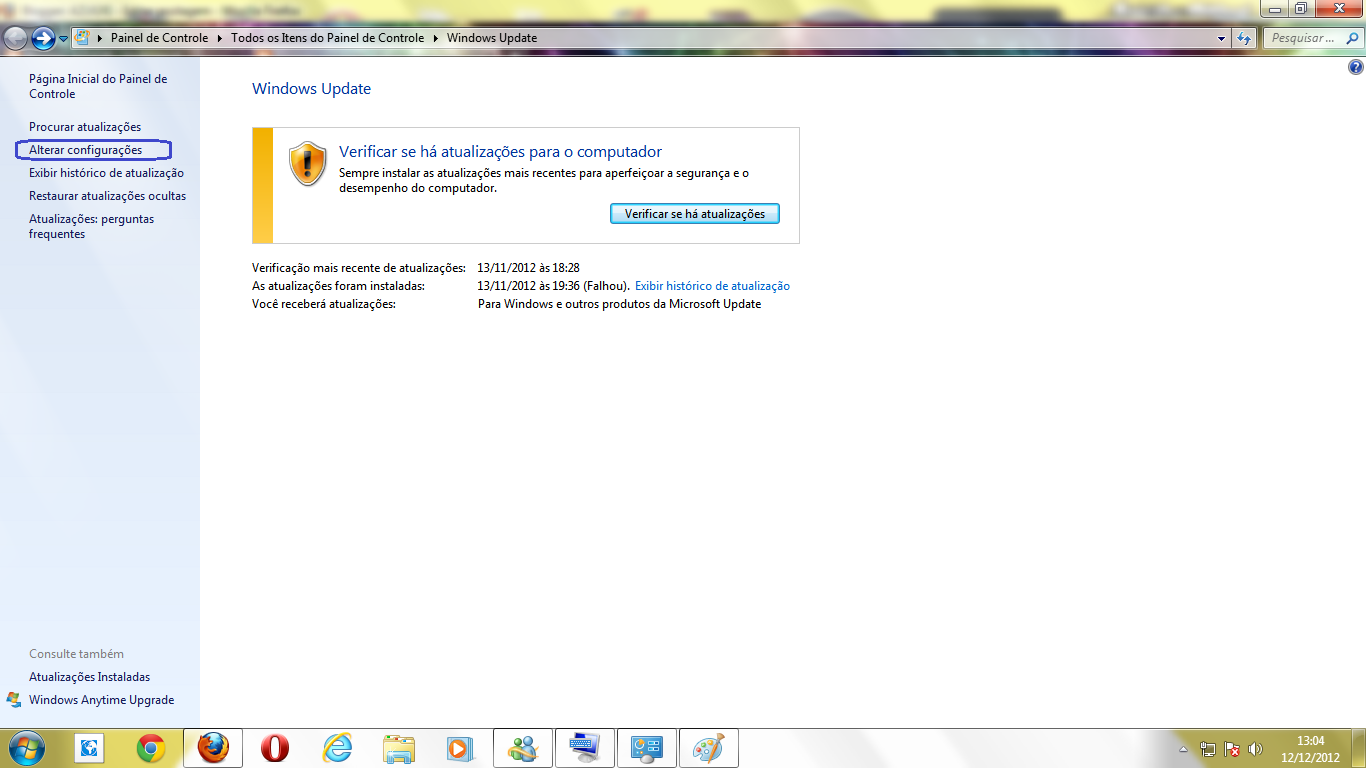
Task: Switch to On-Screen Keyboard in taskbar
Action: (585, 748)
